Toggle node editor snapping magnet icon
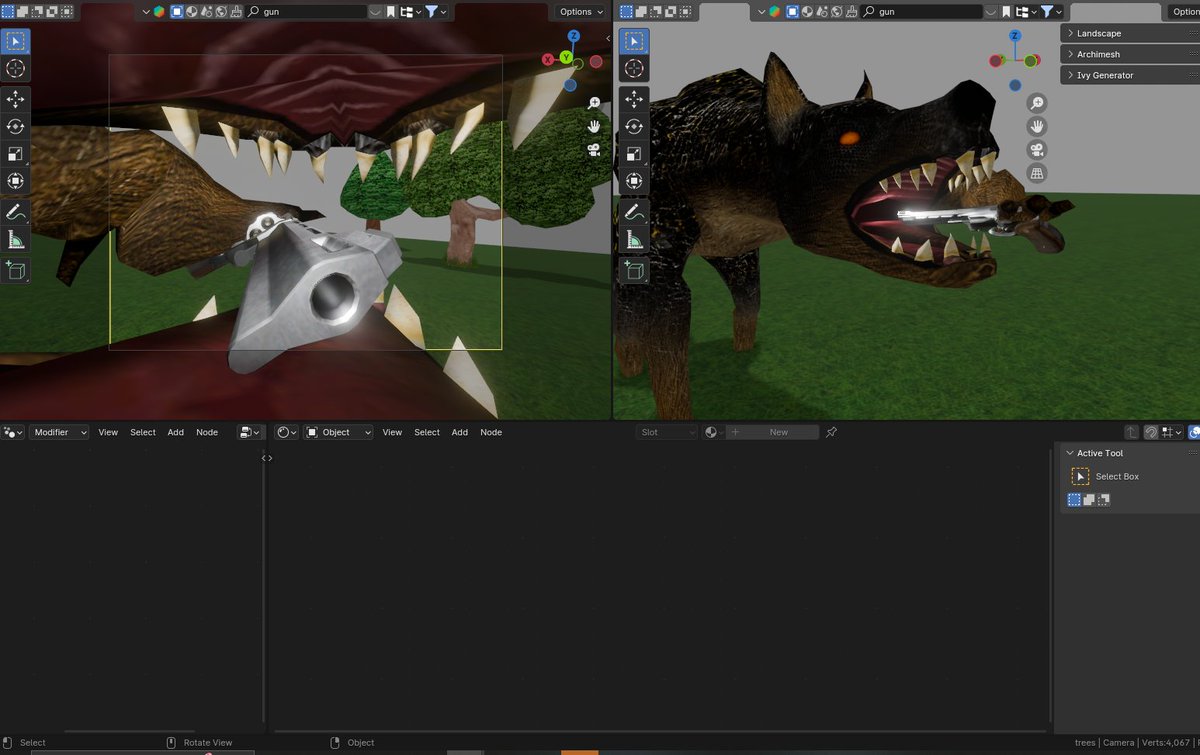 coord(1151,432)
